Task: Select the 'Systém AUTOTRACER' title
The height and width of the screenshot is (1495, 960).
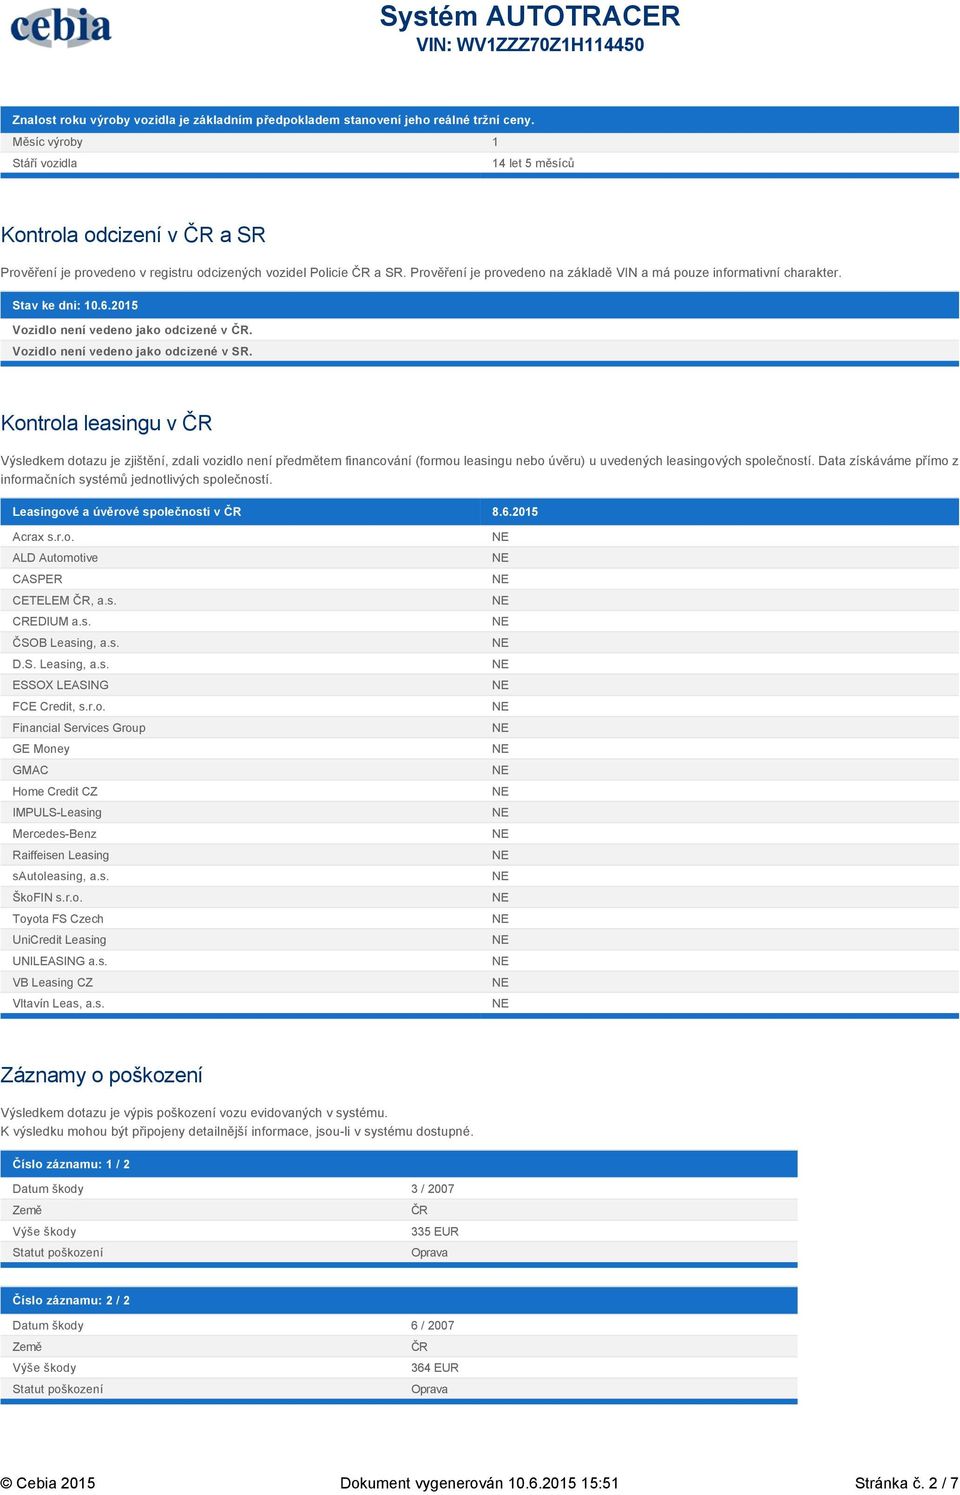Action: (530, 16)
